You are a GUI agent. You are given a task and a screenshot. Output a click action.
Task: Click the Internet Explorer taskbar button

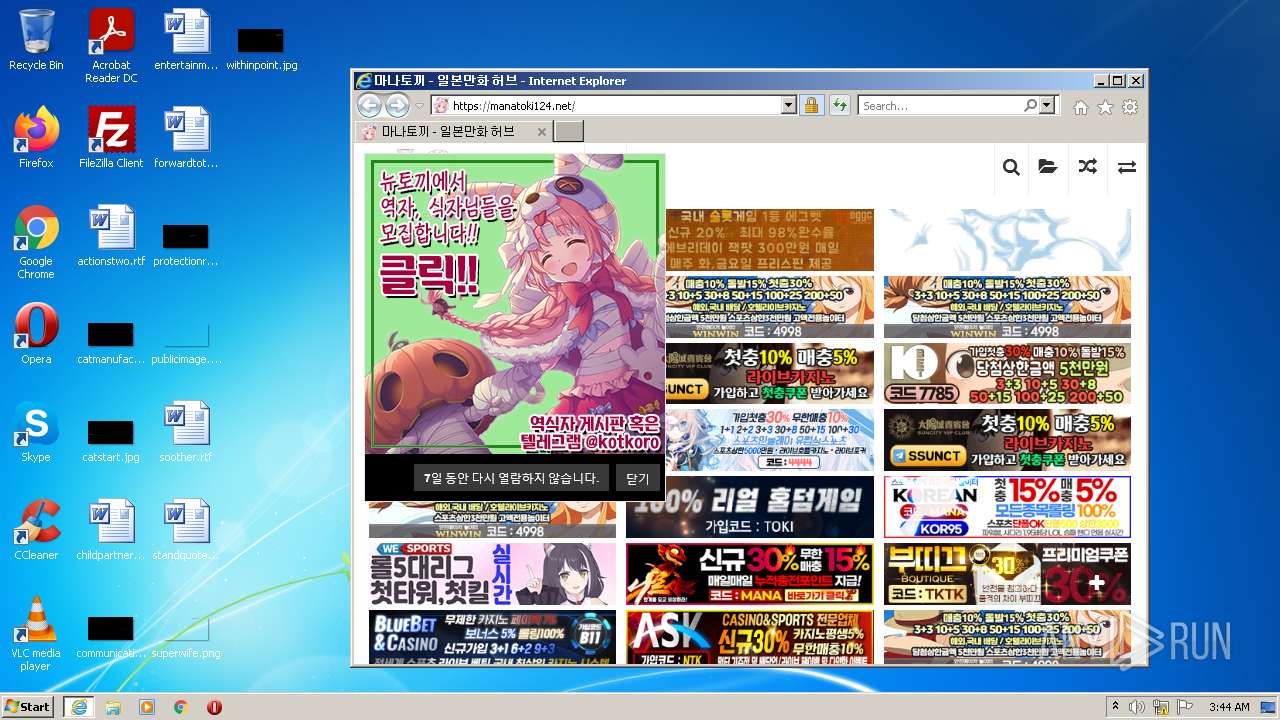(78, 707)
